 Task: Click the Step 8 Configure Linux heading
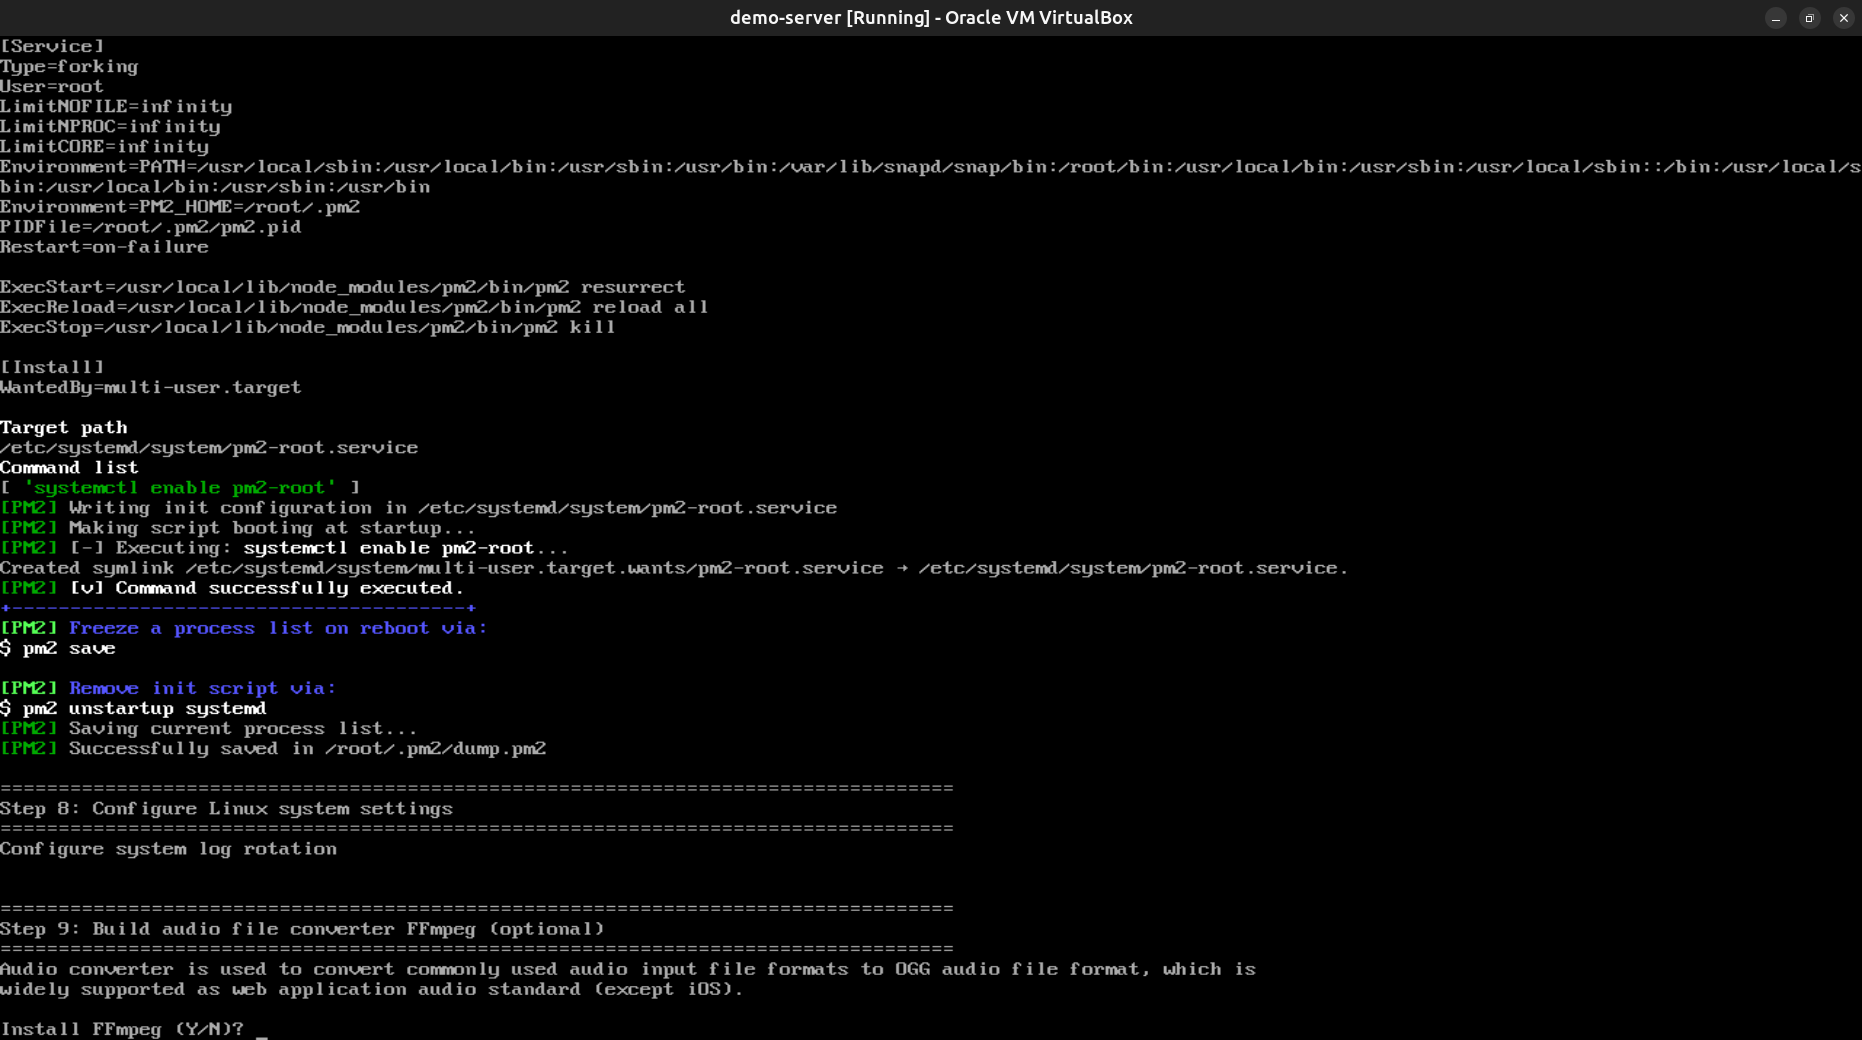pos(226,808)
